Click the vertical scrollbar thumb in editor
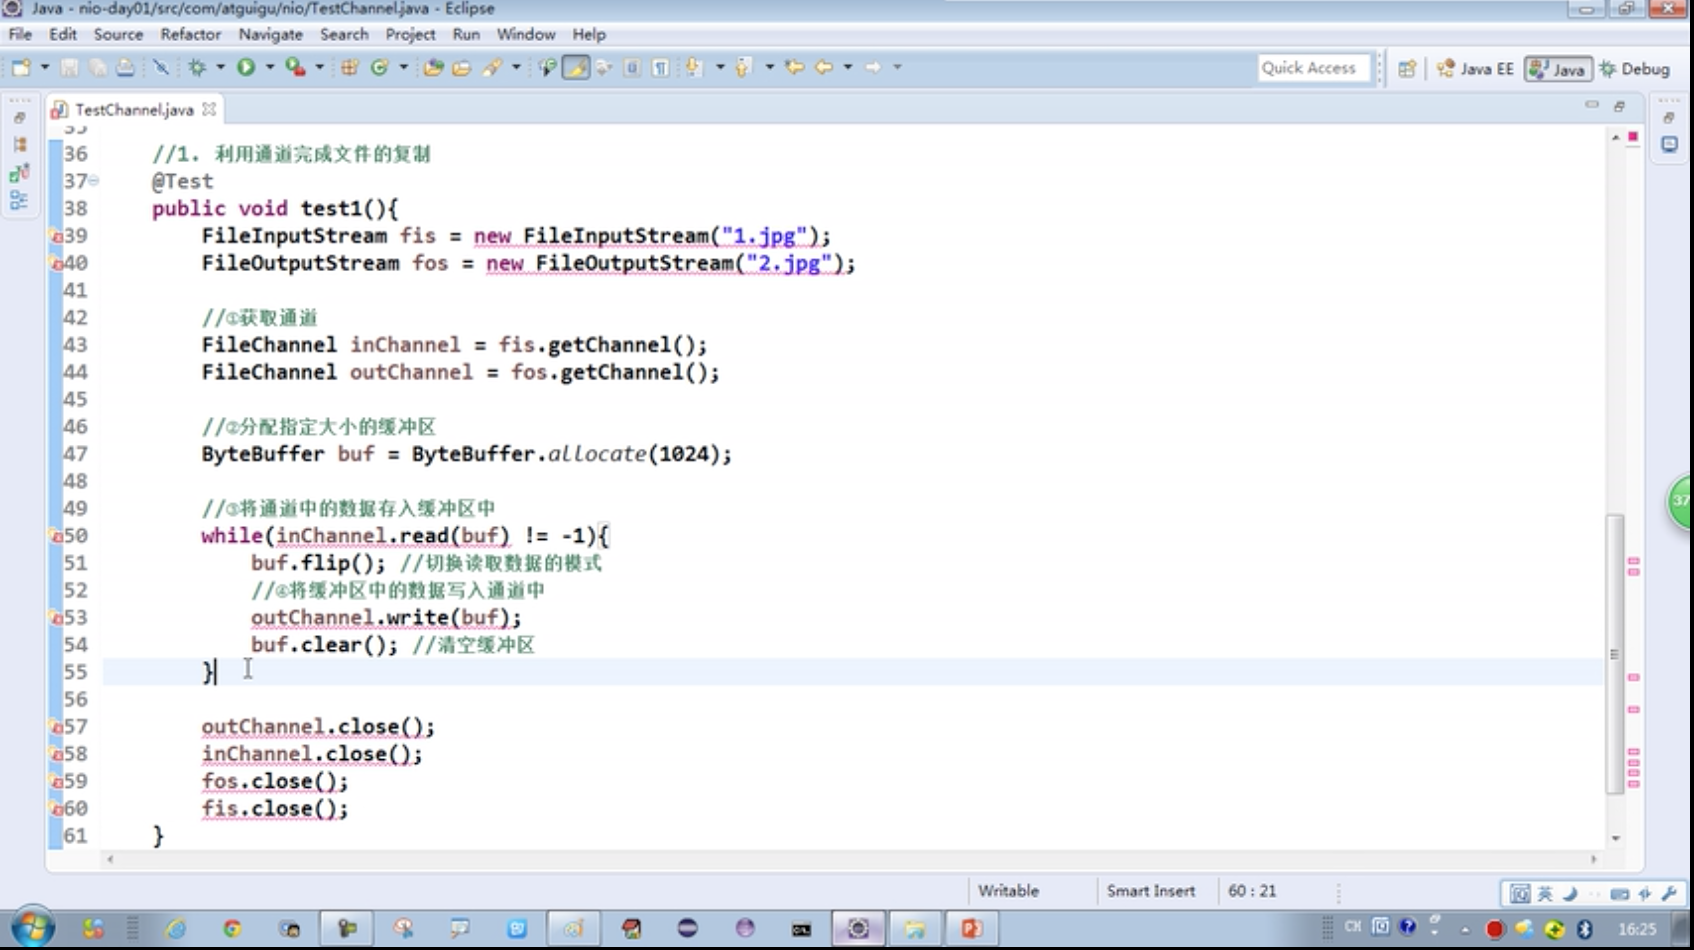The width and height of the screenshot is (1694, 950). [x=1615, y=654]
